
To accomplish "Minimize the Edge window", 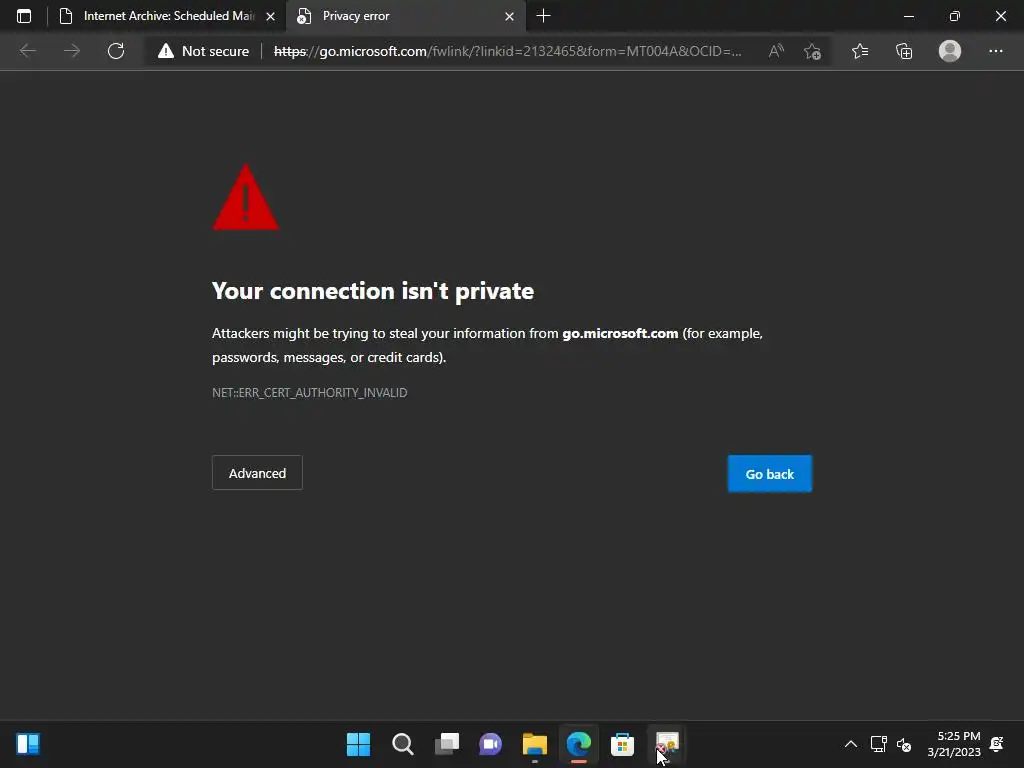I will 908,16.
